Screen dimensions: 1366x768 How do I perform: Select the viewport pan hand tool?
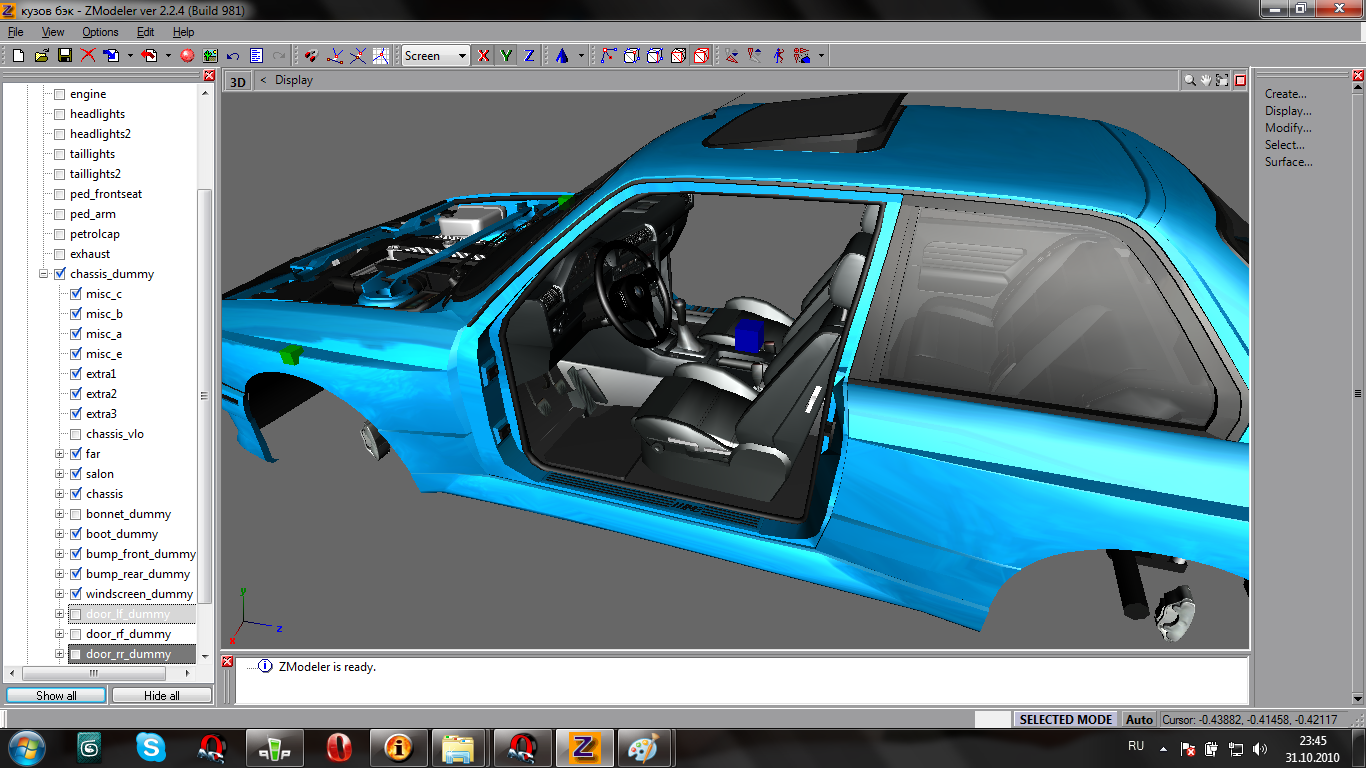[1206, 80]
